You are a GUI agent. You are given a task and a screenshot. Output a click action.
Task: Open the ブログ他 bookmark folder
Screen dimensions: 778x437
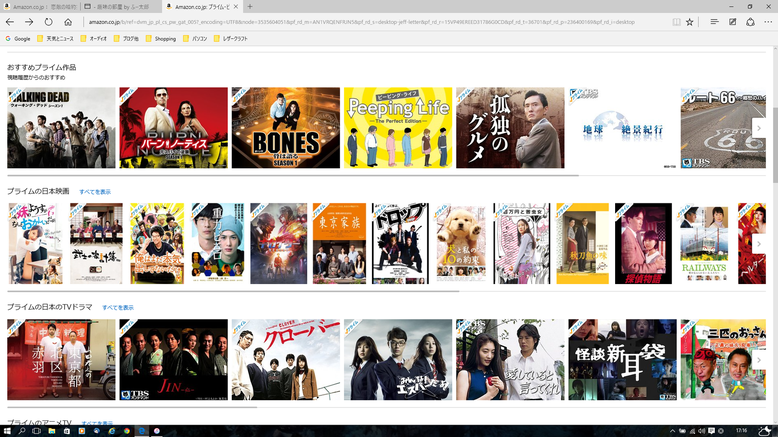tap(126, 38)
